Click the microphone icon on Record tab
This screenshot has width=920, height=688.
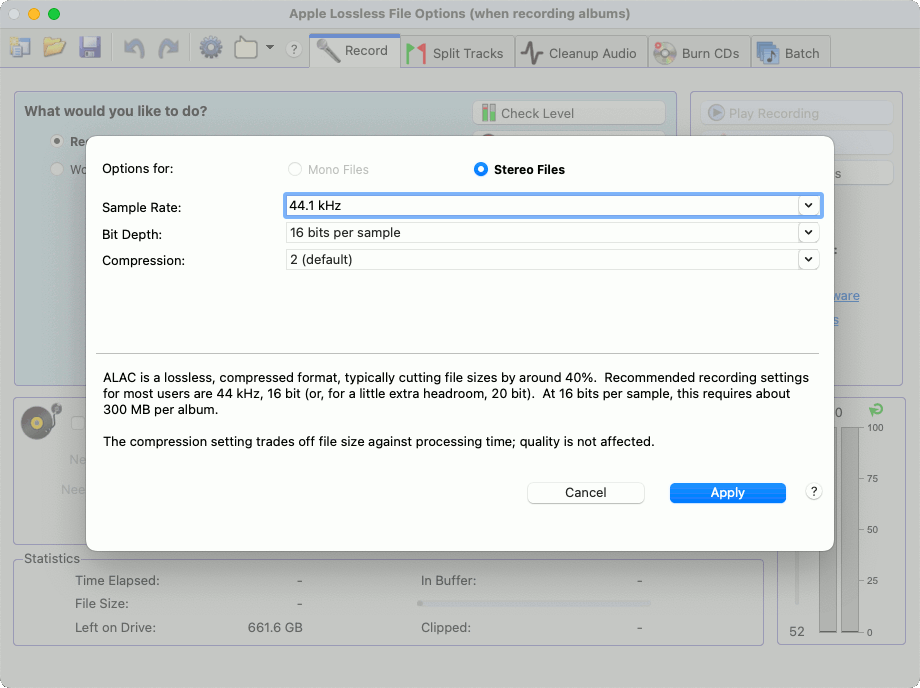click(x=328, y=50)
